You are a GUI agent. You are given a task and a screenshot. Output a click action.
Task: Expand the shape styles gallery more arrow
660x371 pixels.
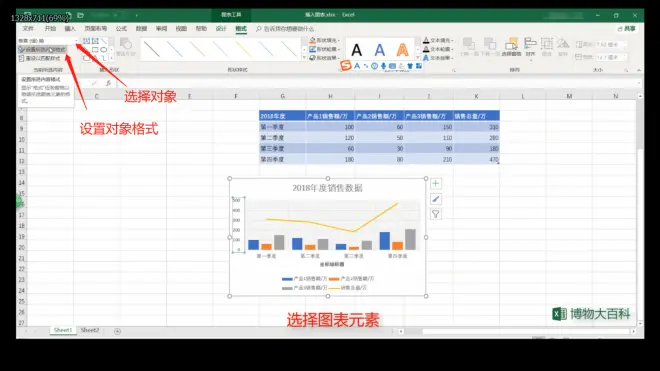304,58
